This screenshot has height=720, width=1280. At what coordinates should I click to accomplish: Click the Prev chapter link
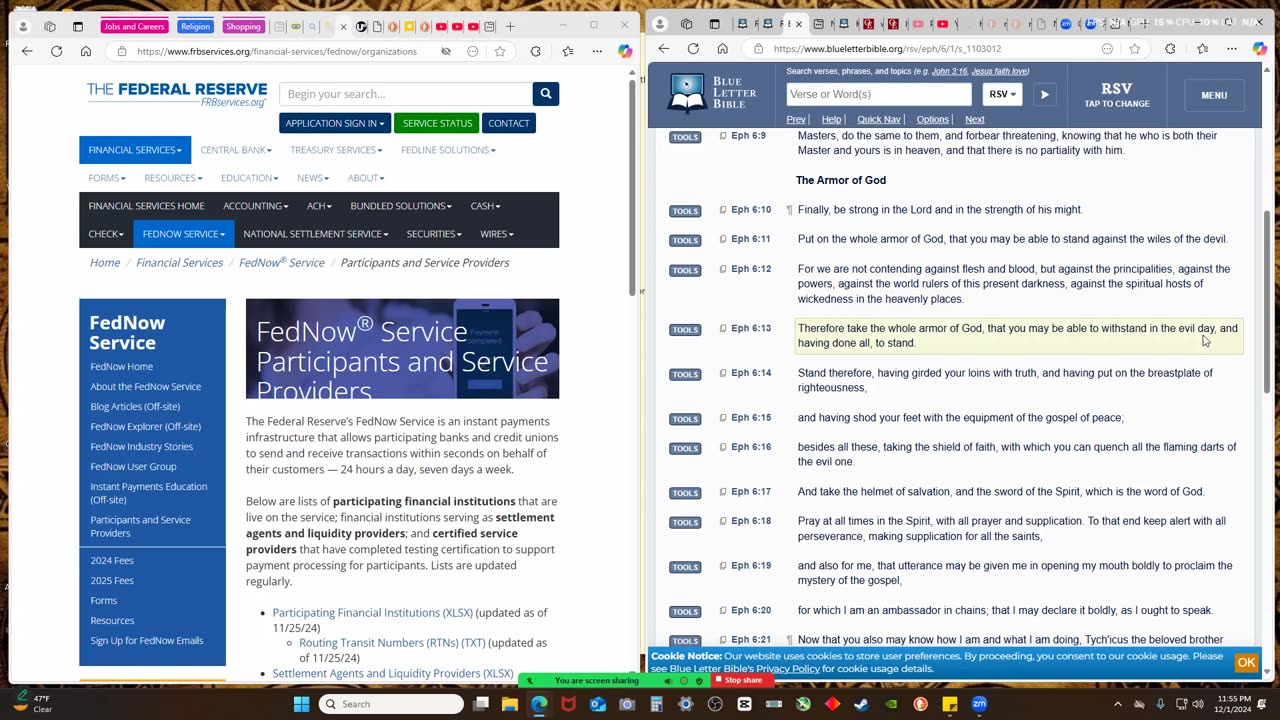pyautogui.click(x=796, y=120)
